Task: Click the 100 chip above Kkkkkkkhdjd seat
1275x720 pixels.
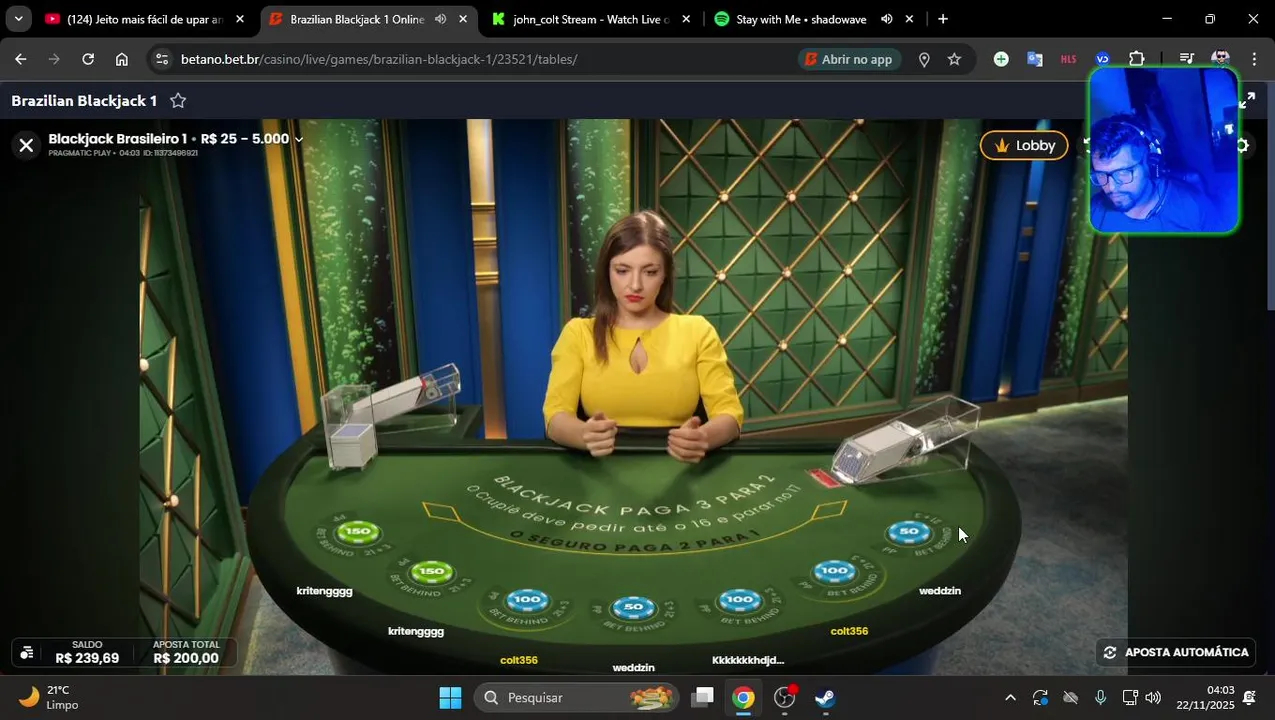Action: coord(739,600)
